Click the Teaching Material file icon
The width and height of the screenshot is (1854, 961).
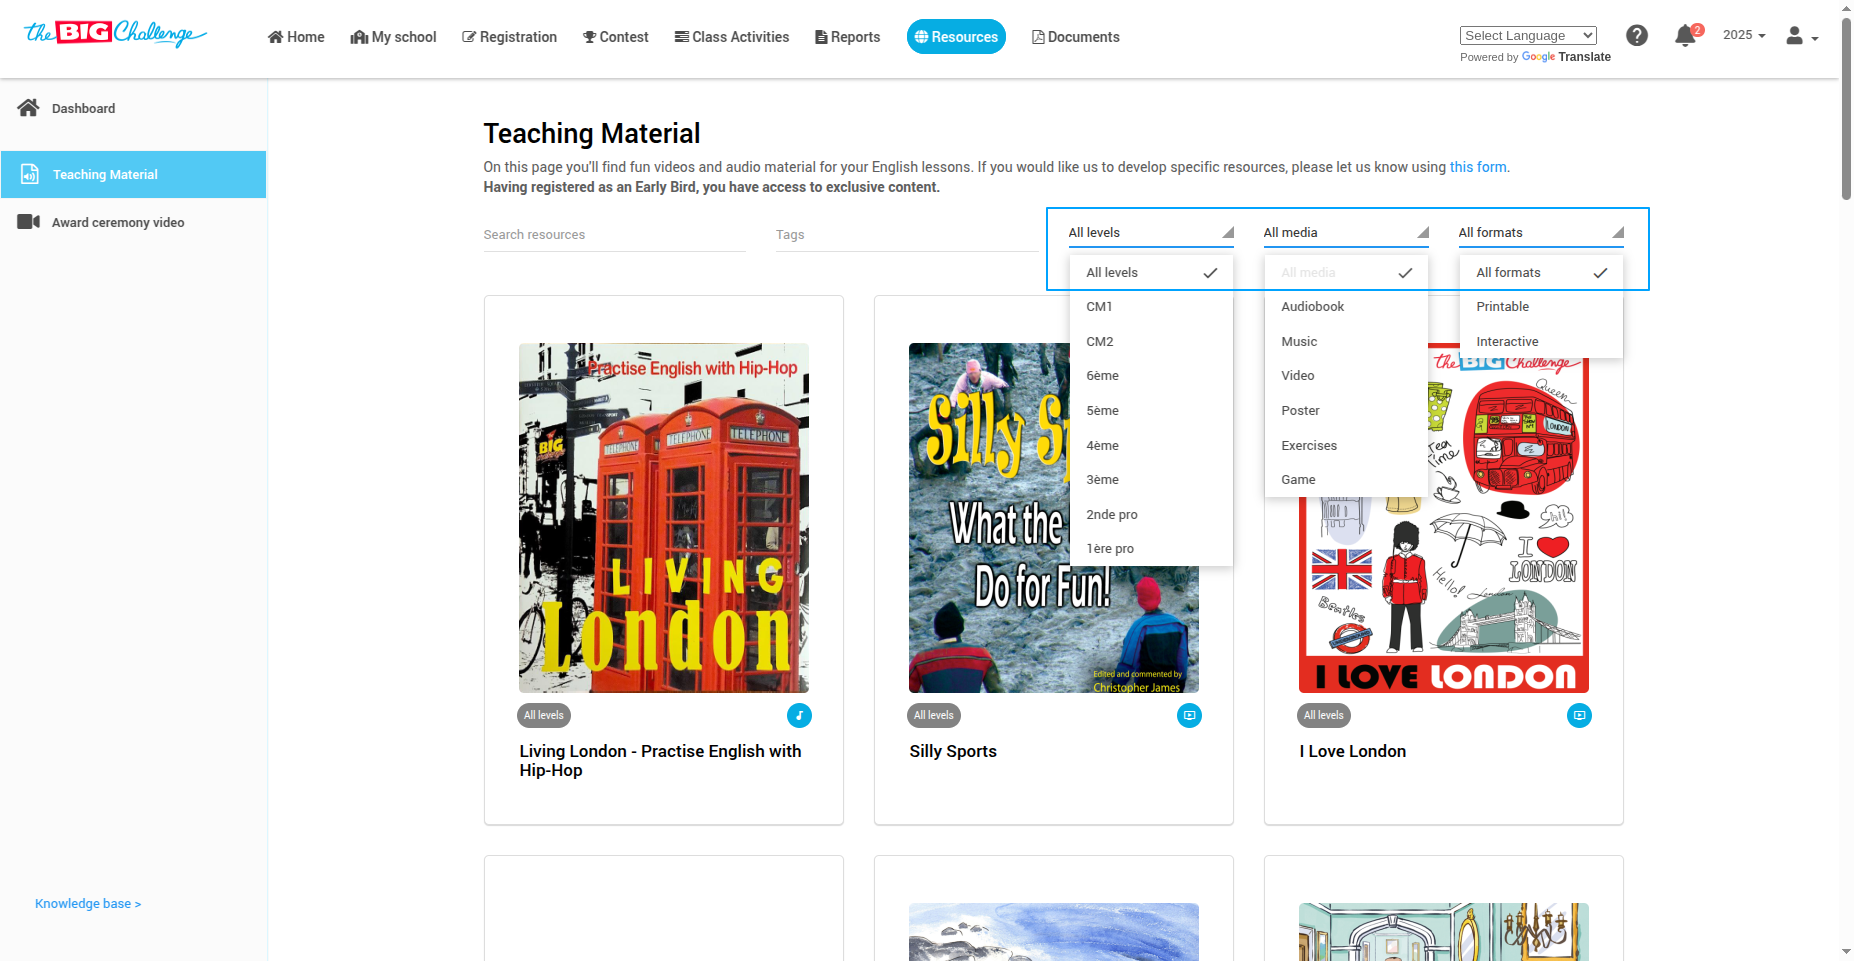click(30, 174)
